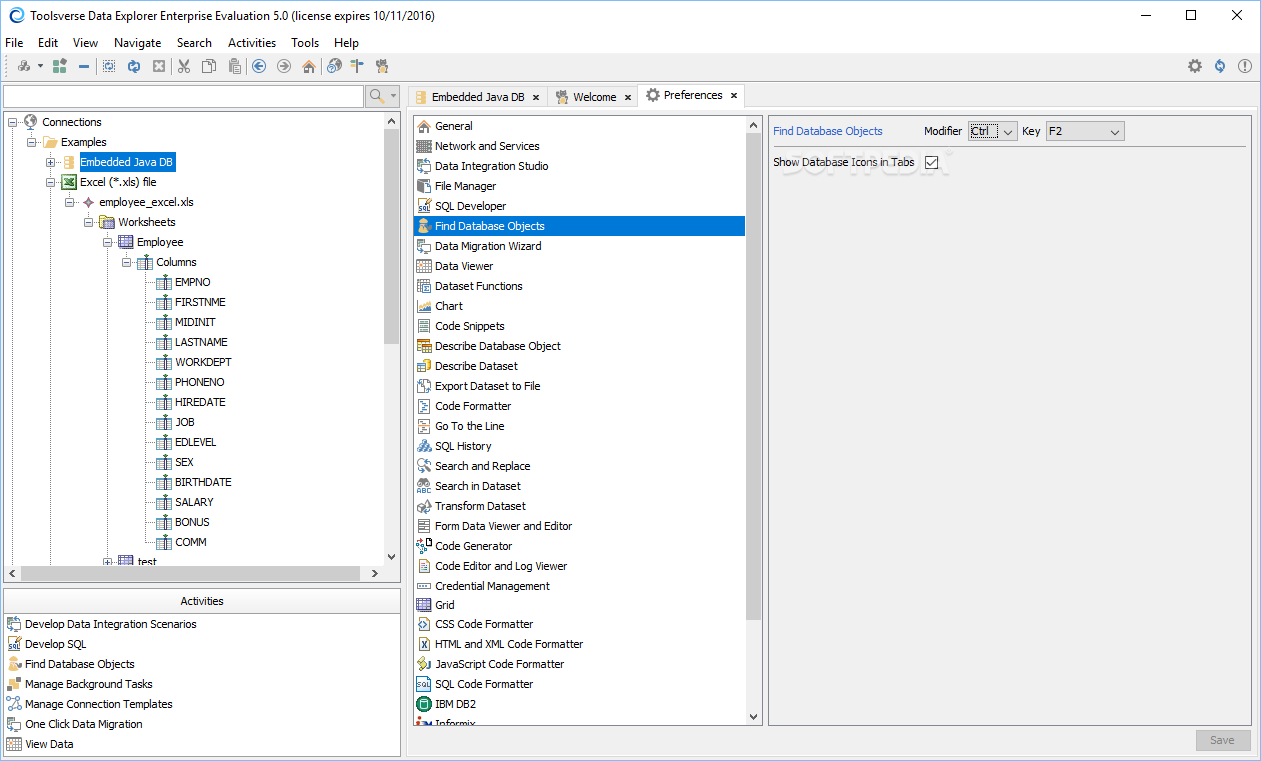Collapse the Columns tree node
Screen dimensions: 1261x761
(x=127, y=262)
